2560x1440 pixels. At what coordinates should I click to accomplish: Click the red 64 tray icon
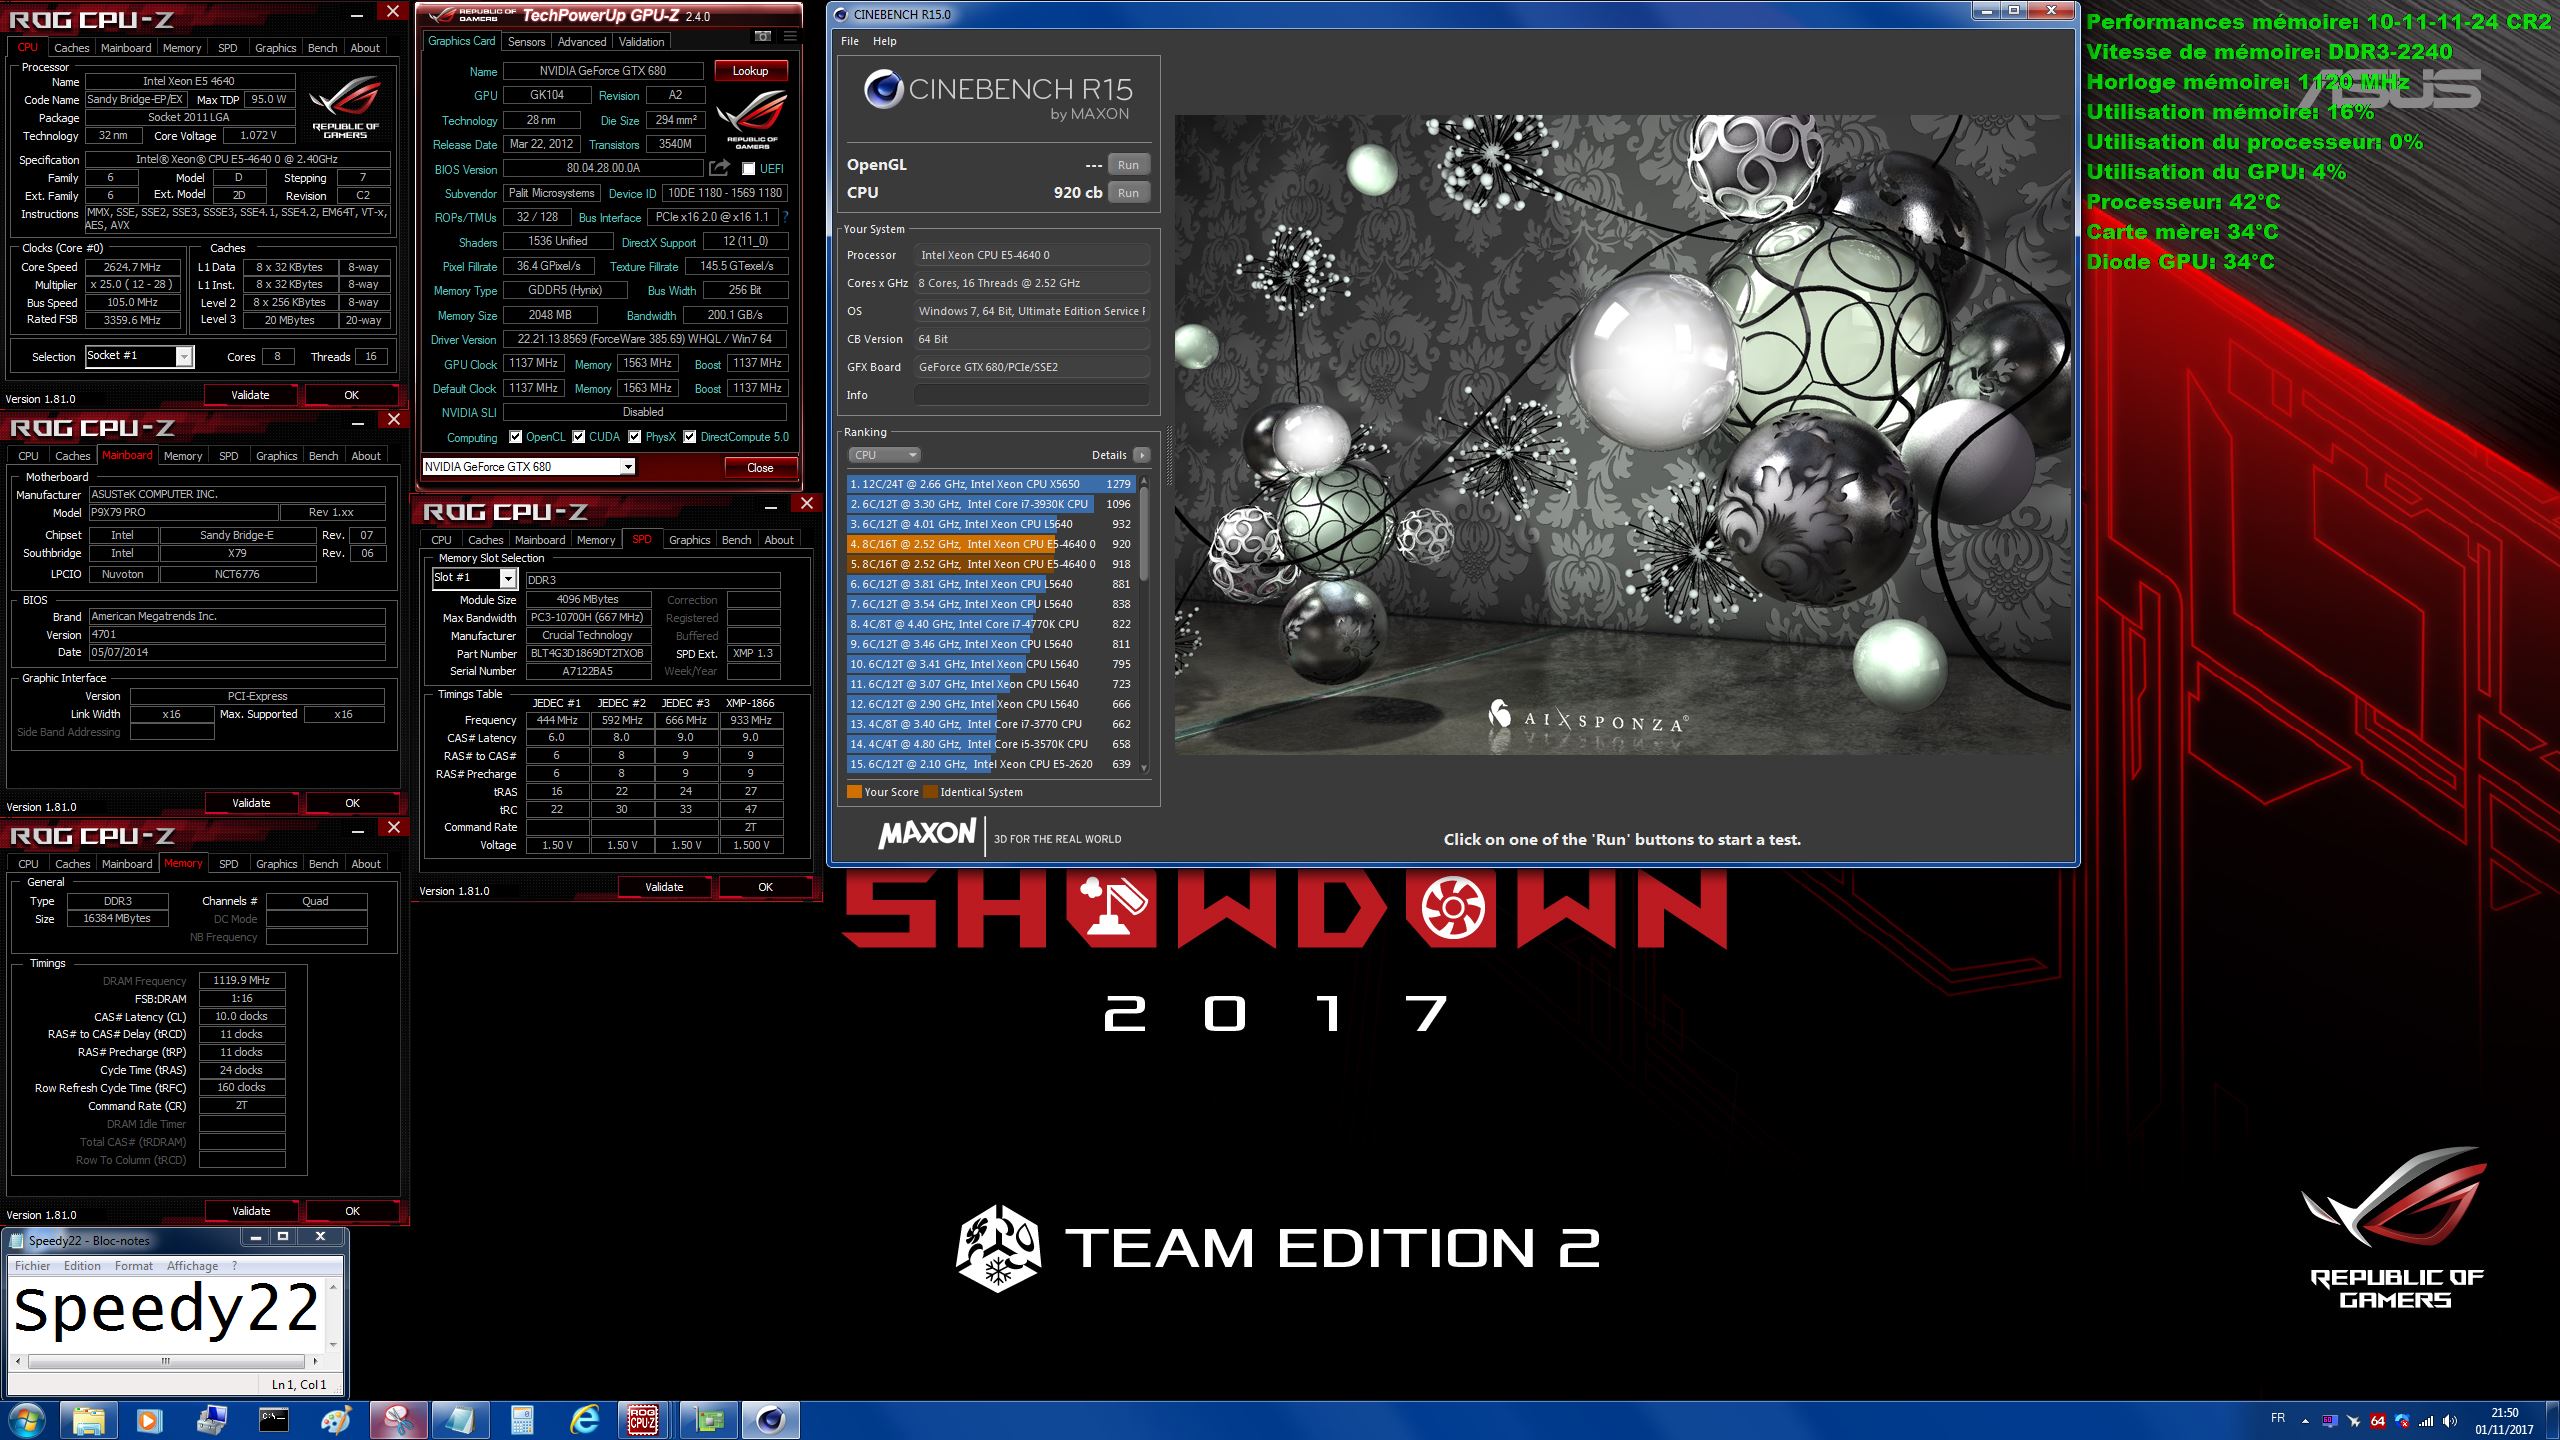pyautogui.click(x=2378, y=1421)
